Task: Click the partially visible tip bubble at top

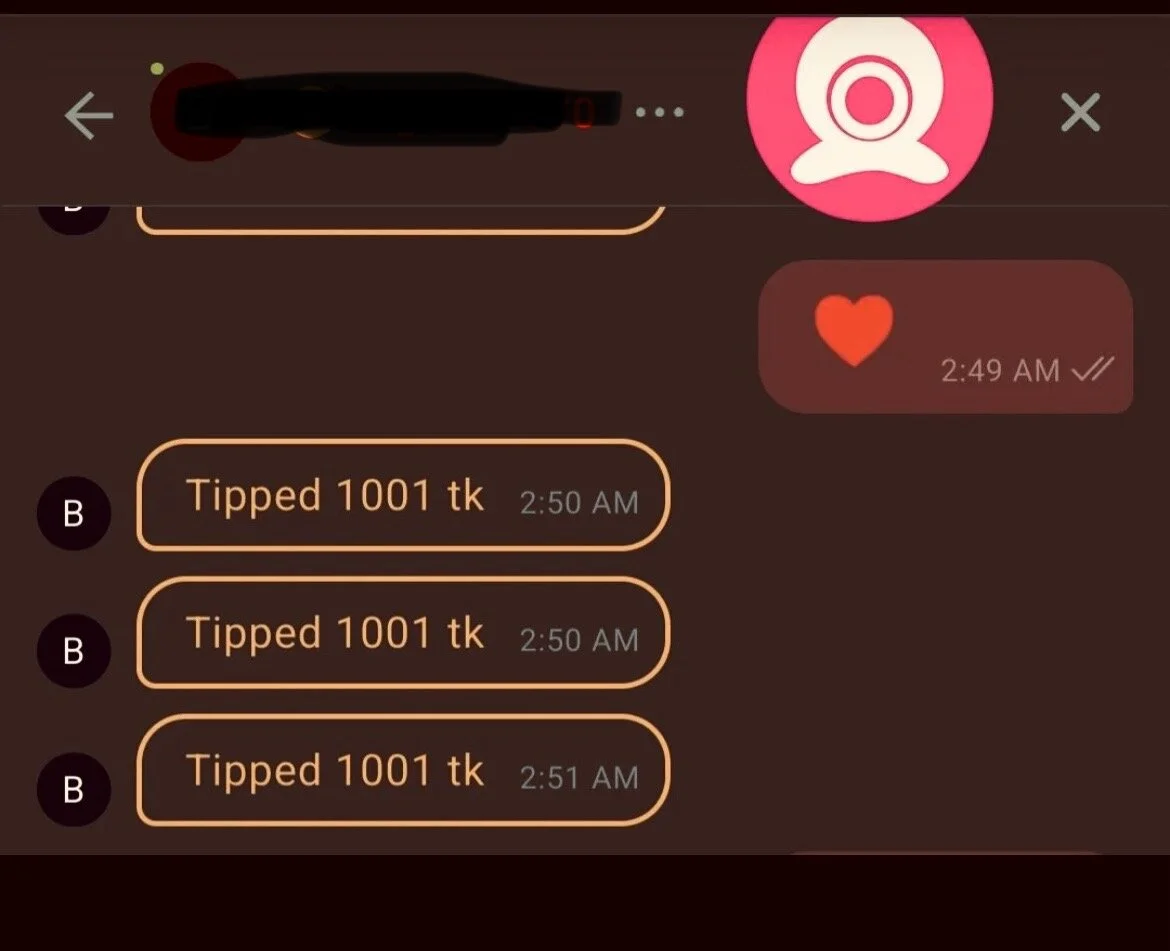Action: 401,219
